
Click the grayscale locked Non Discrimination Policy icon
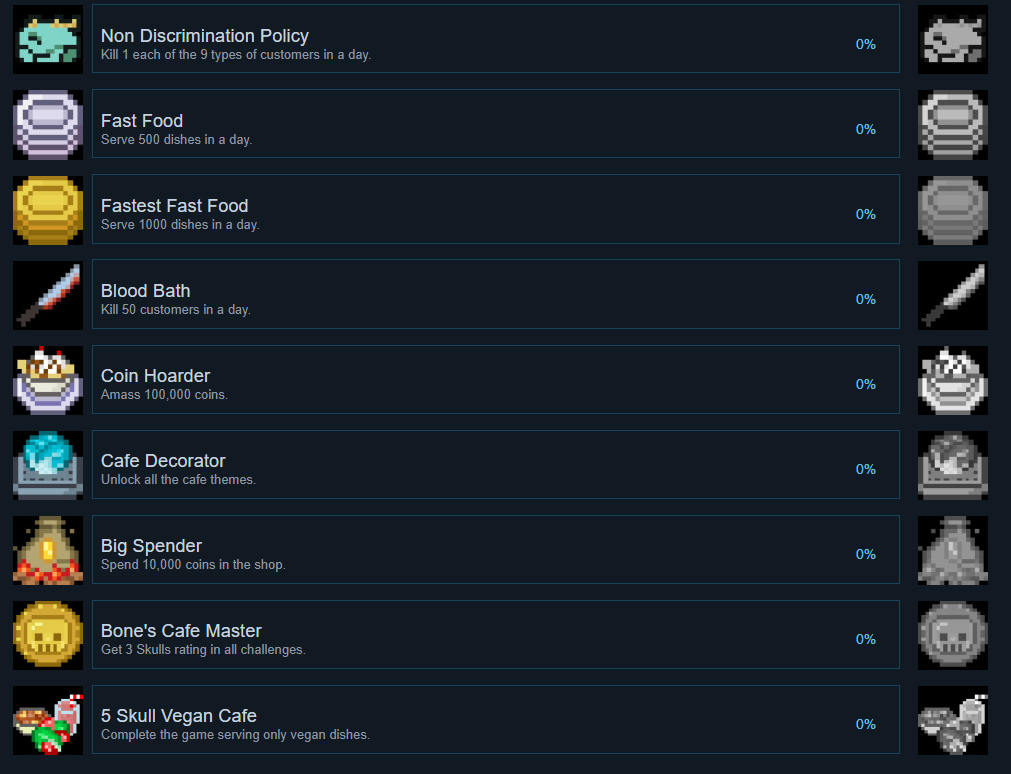[x=952, y=39]
